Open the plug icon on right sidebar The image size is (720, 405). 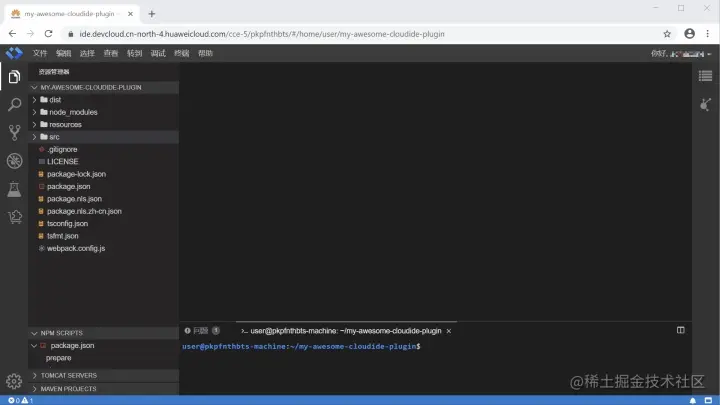pyautogui.click(x=705, y=105)
